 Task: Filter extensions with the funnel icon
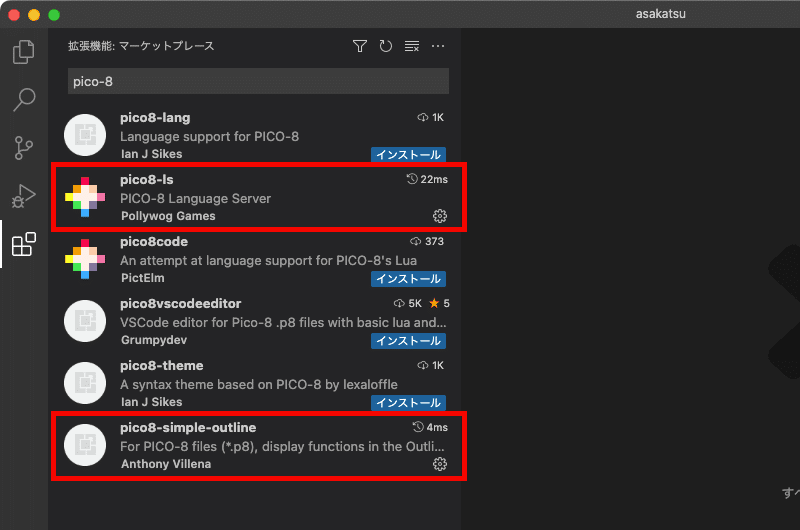pos(360,46)
